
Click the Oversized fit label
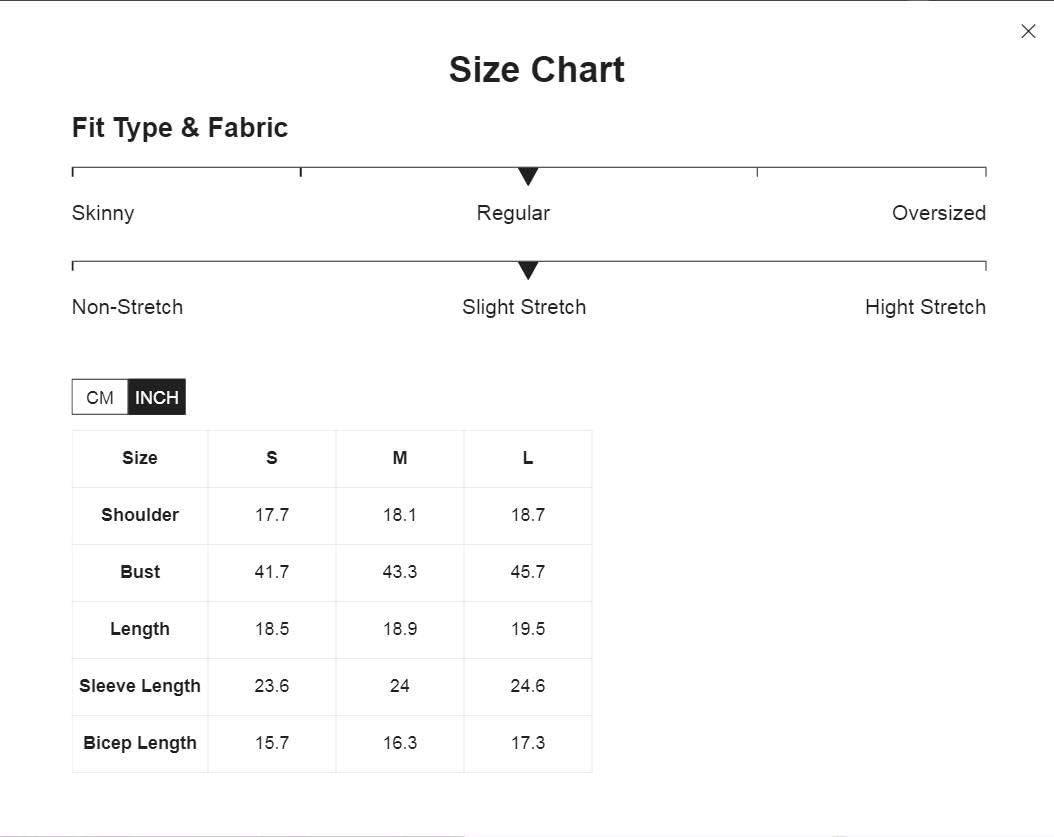point(938,213)
